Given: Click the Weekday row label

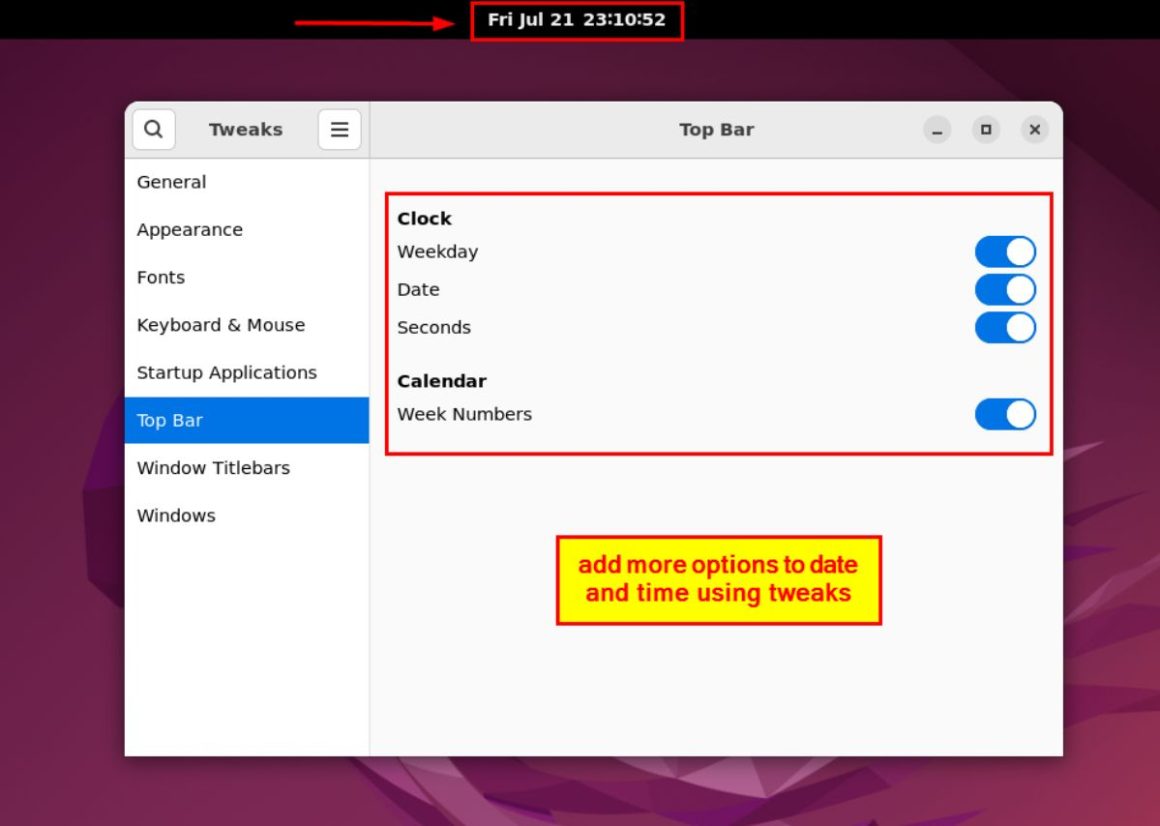Looking at the screenshot, I should click(437, 251).
